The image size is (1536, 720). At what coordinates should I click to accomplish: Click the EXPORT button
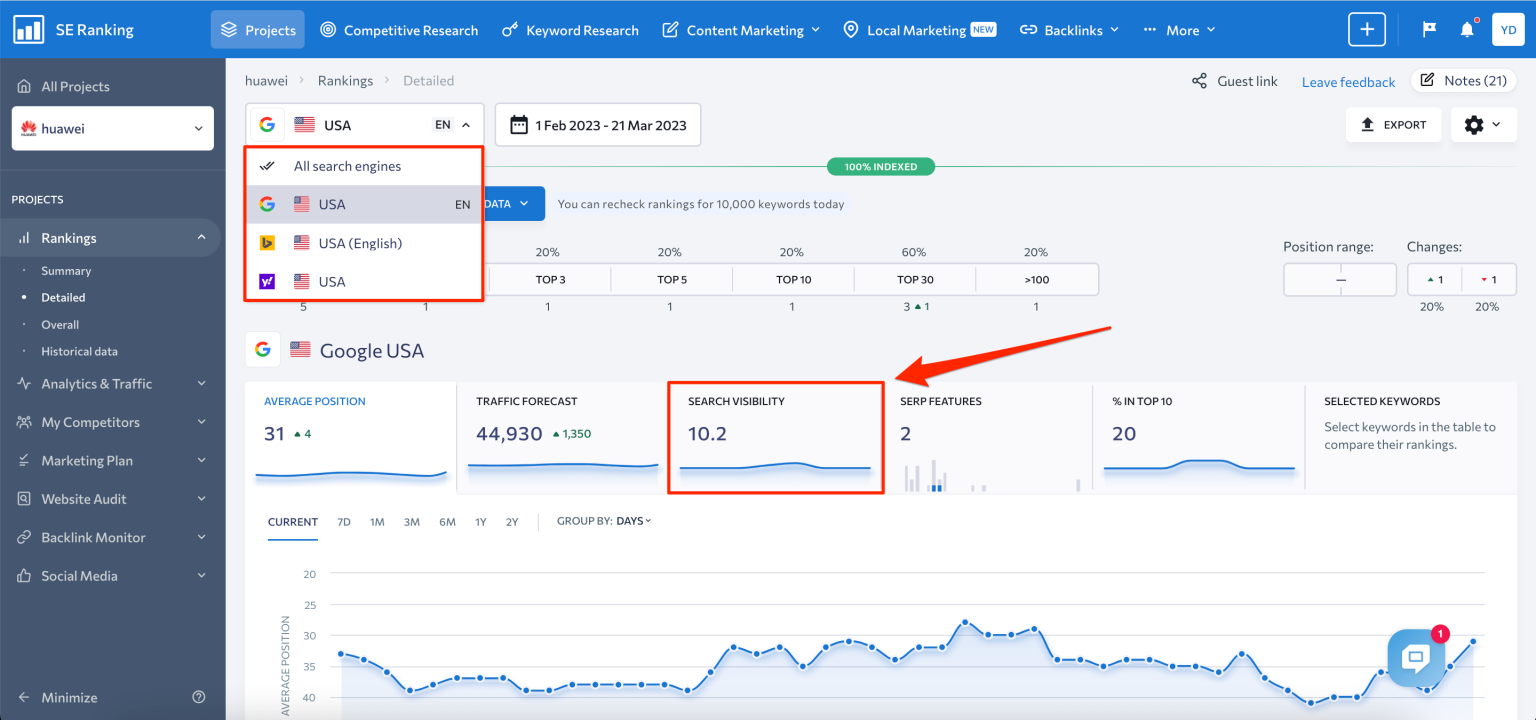coord(1393,124)
